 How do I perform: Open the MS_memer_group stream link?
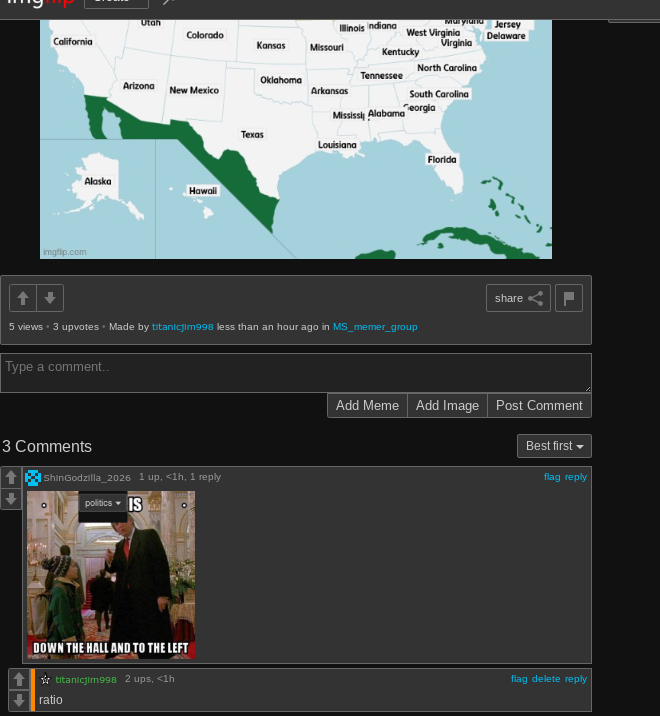[375, 327]
